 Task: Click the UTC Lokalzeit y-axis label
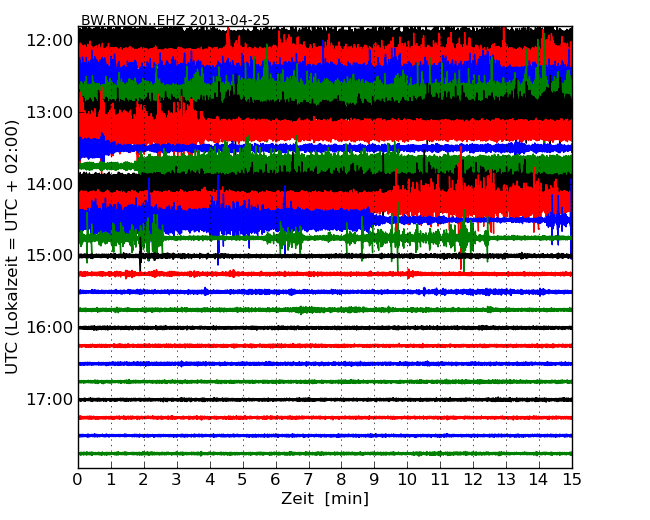coord(12,247)
